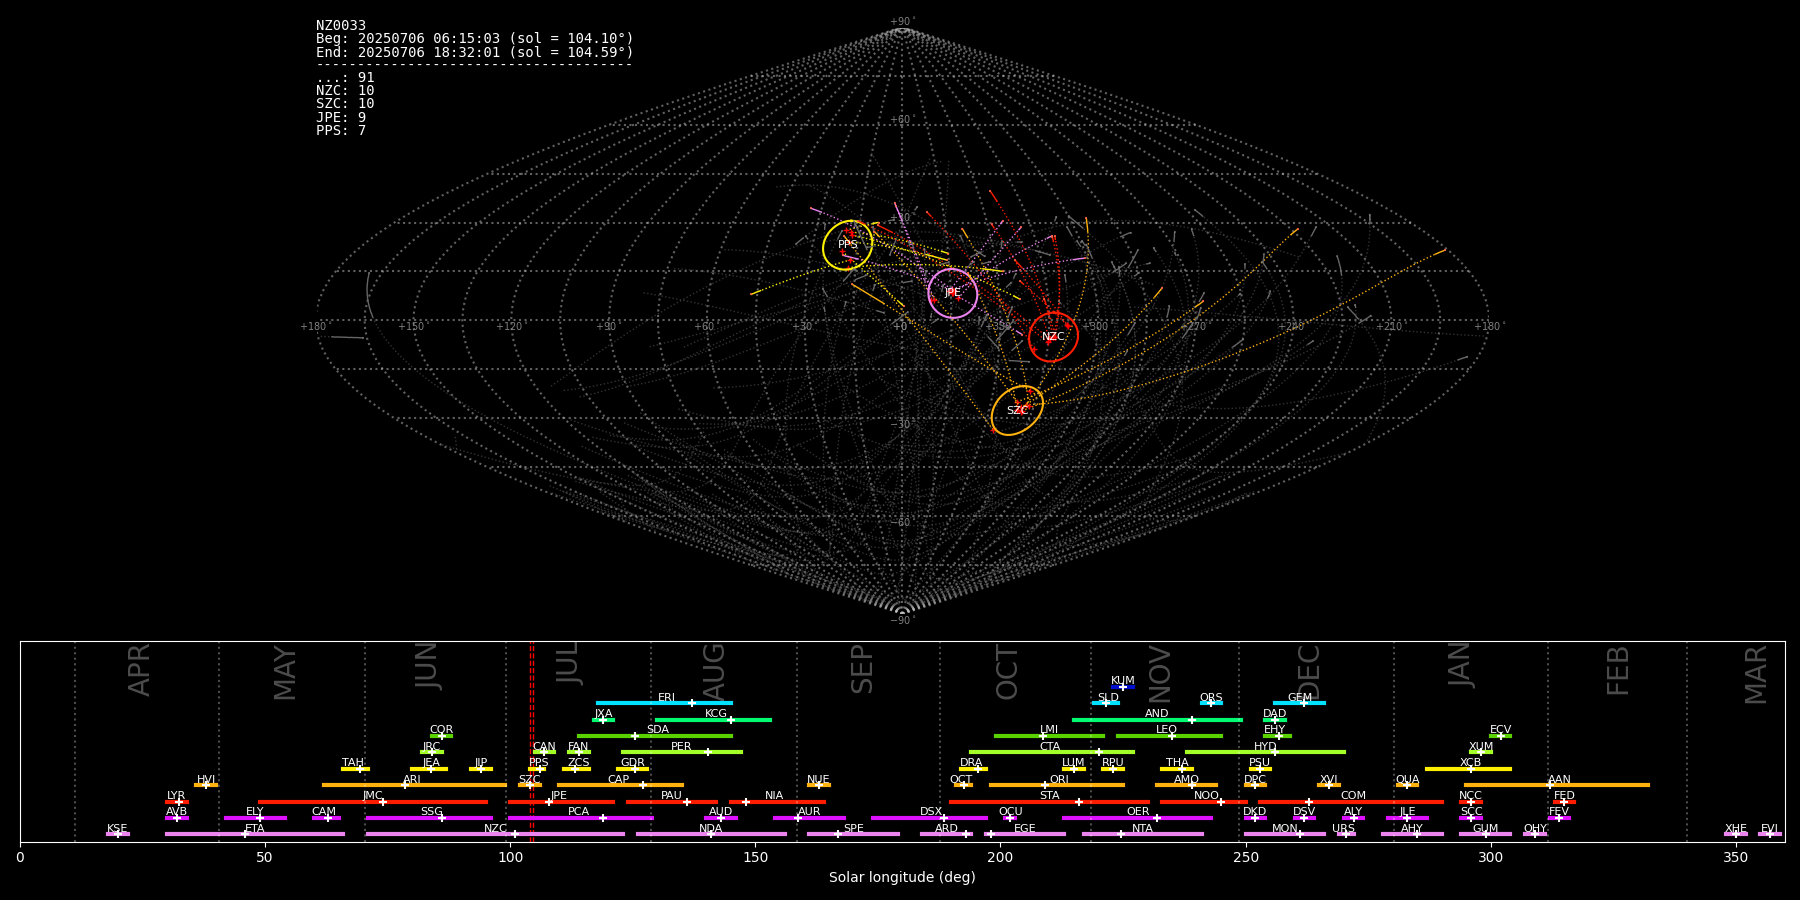1800x900 pixels.
Task: Click the XCB shower label on yellow bar
Action: coord(1470,763)
